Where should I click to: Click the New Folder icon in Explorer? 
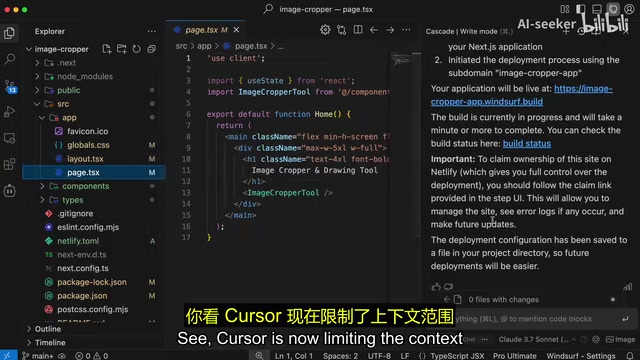[122, 49]
